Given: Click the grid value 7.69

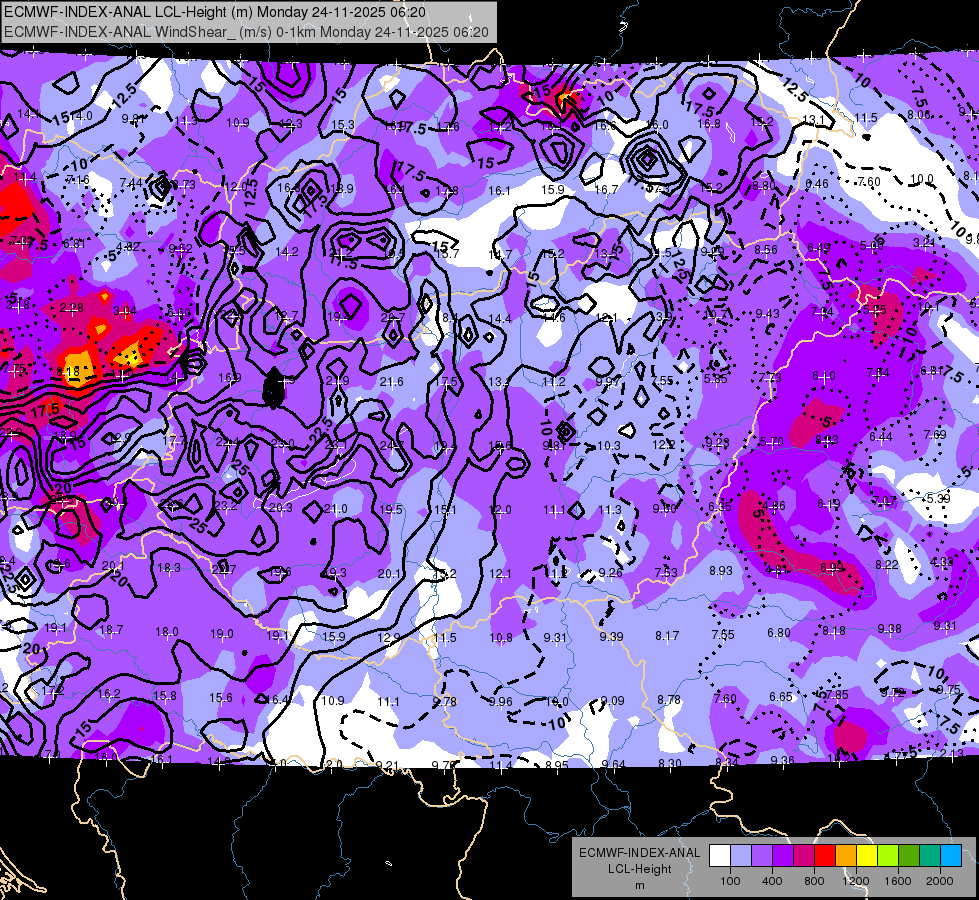Looking at the screenshot, I should [x=935, y=435].
